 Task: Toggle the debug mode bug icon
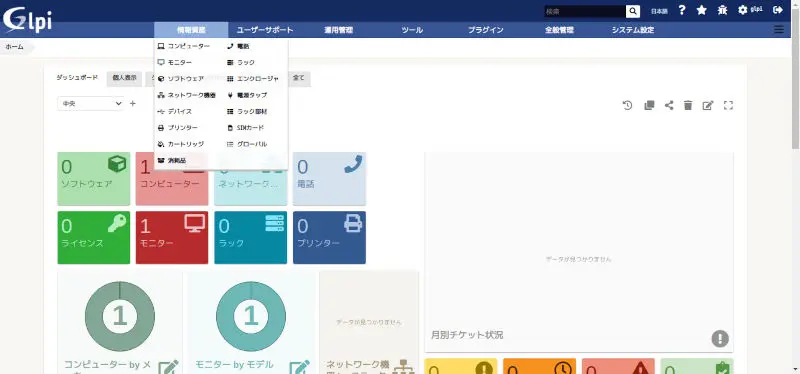click(722, 10)
